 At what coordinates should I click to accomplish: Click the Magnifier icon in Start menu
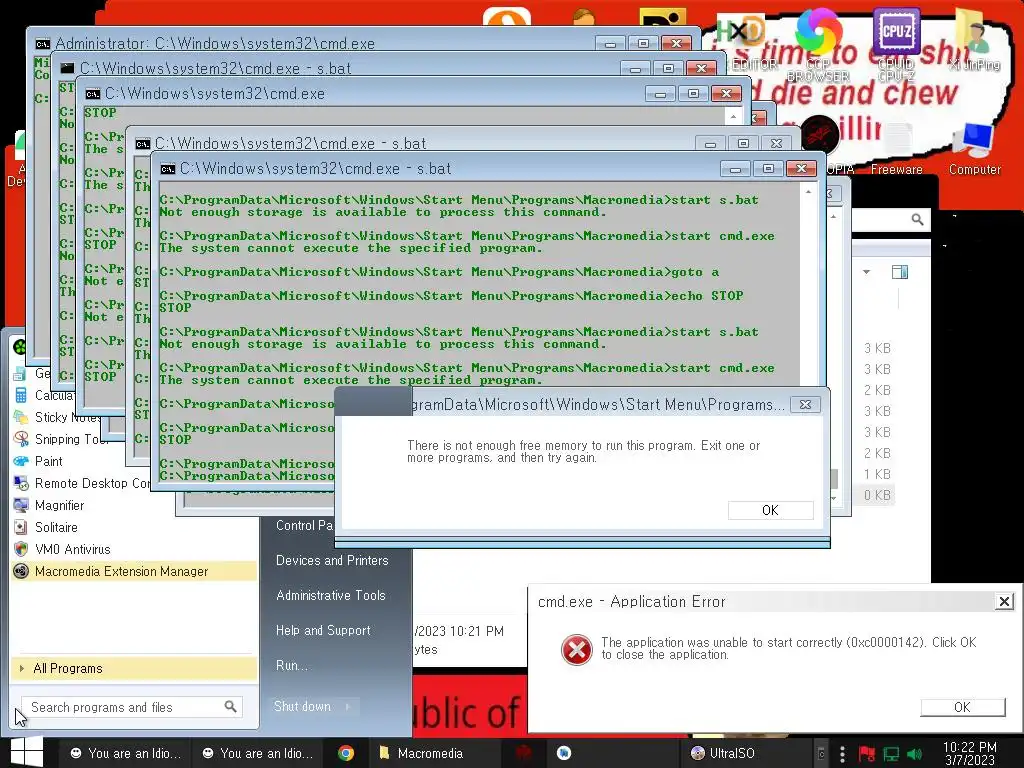point(21,505)
